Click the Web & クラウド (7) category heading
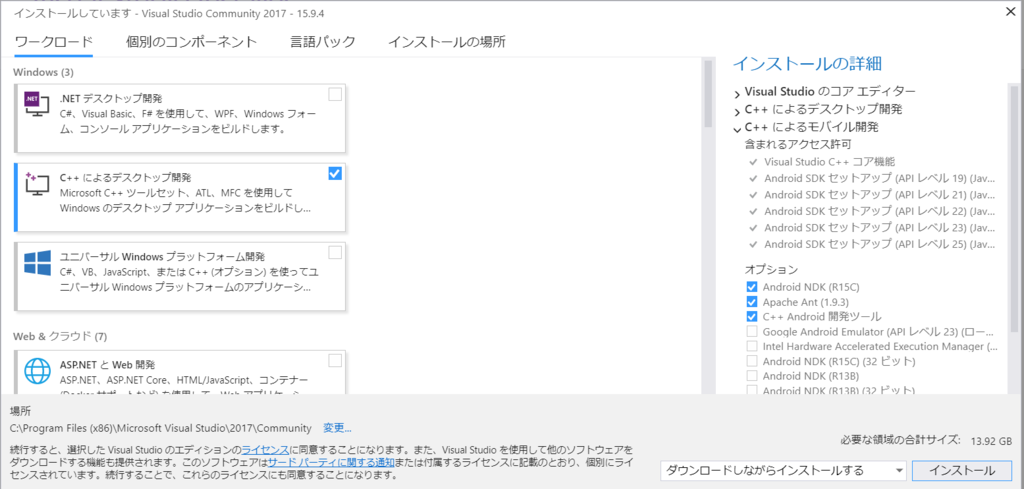 59,337
